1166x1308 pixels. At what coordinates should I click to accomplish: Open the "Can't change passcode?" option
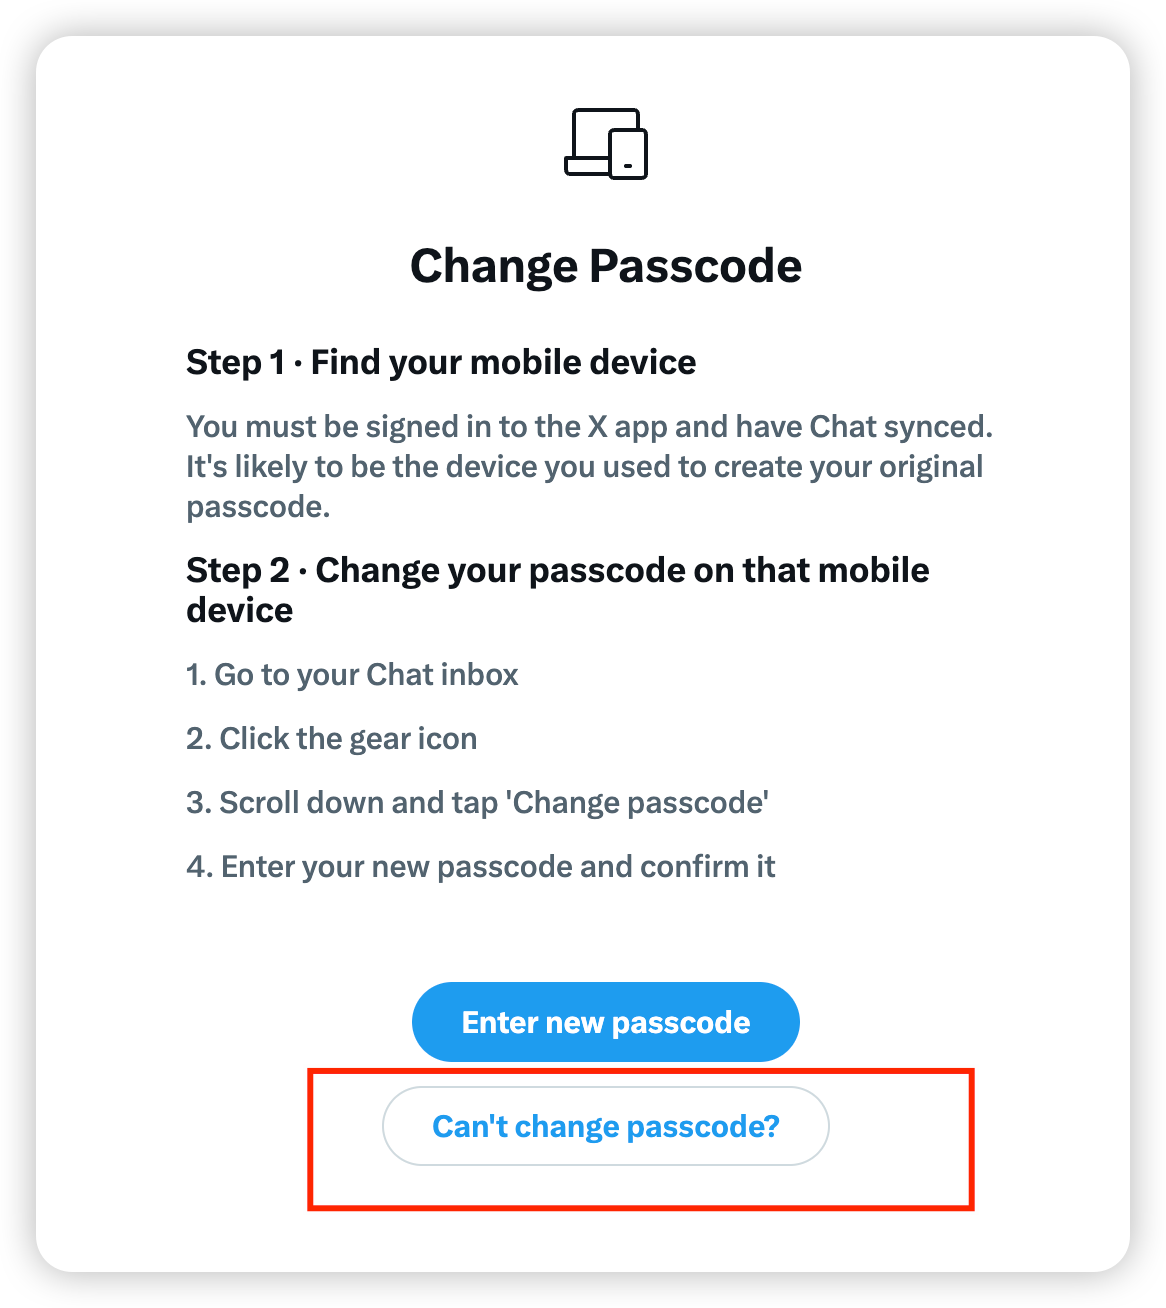(x=605, y=1126)
